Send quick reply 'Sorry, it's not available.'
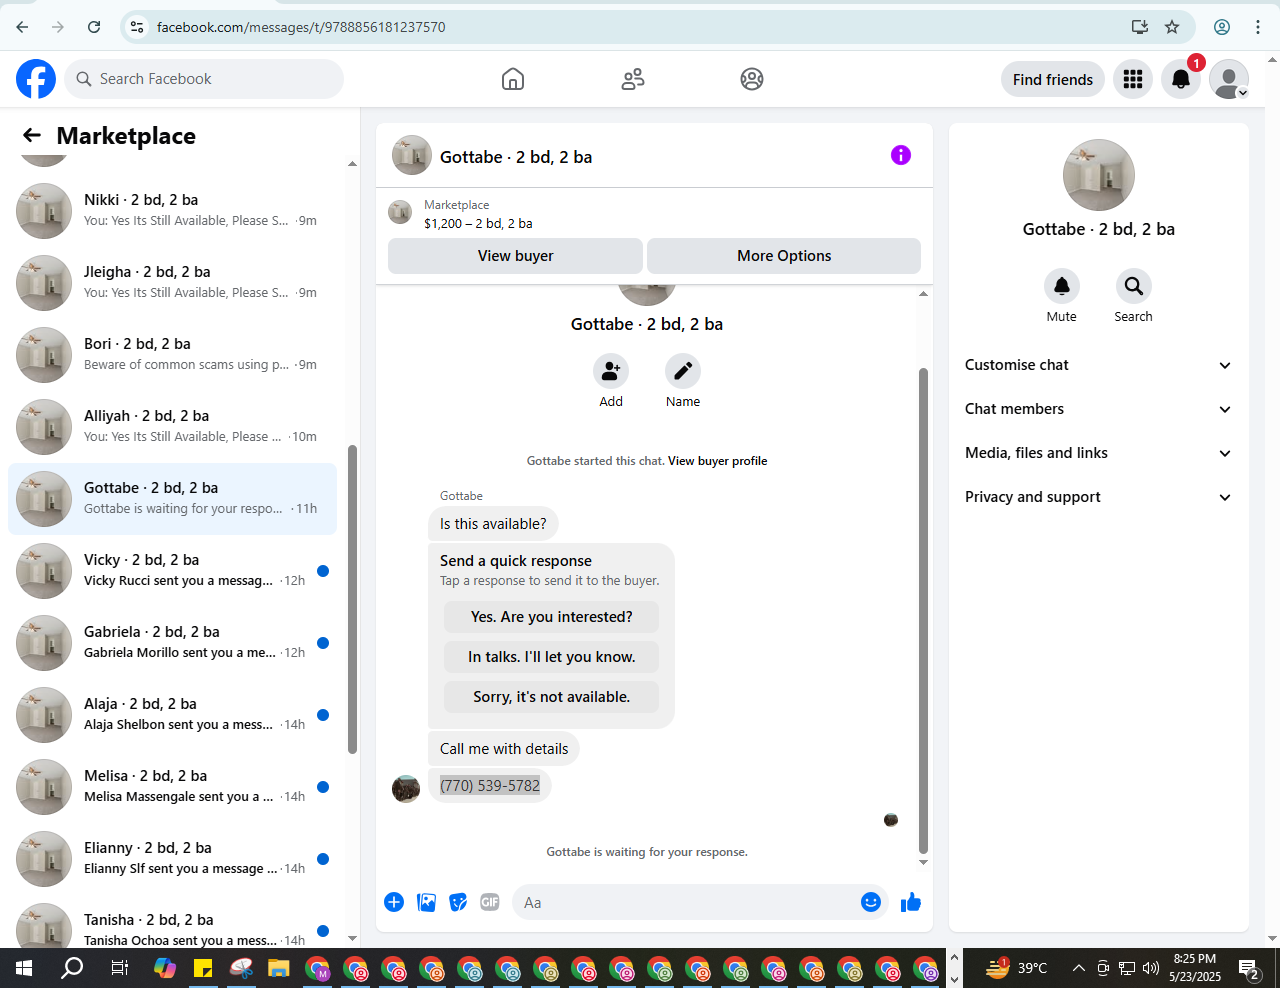The height and width of the screenshot is (988, 1280). [552, 697]
